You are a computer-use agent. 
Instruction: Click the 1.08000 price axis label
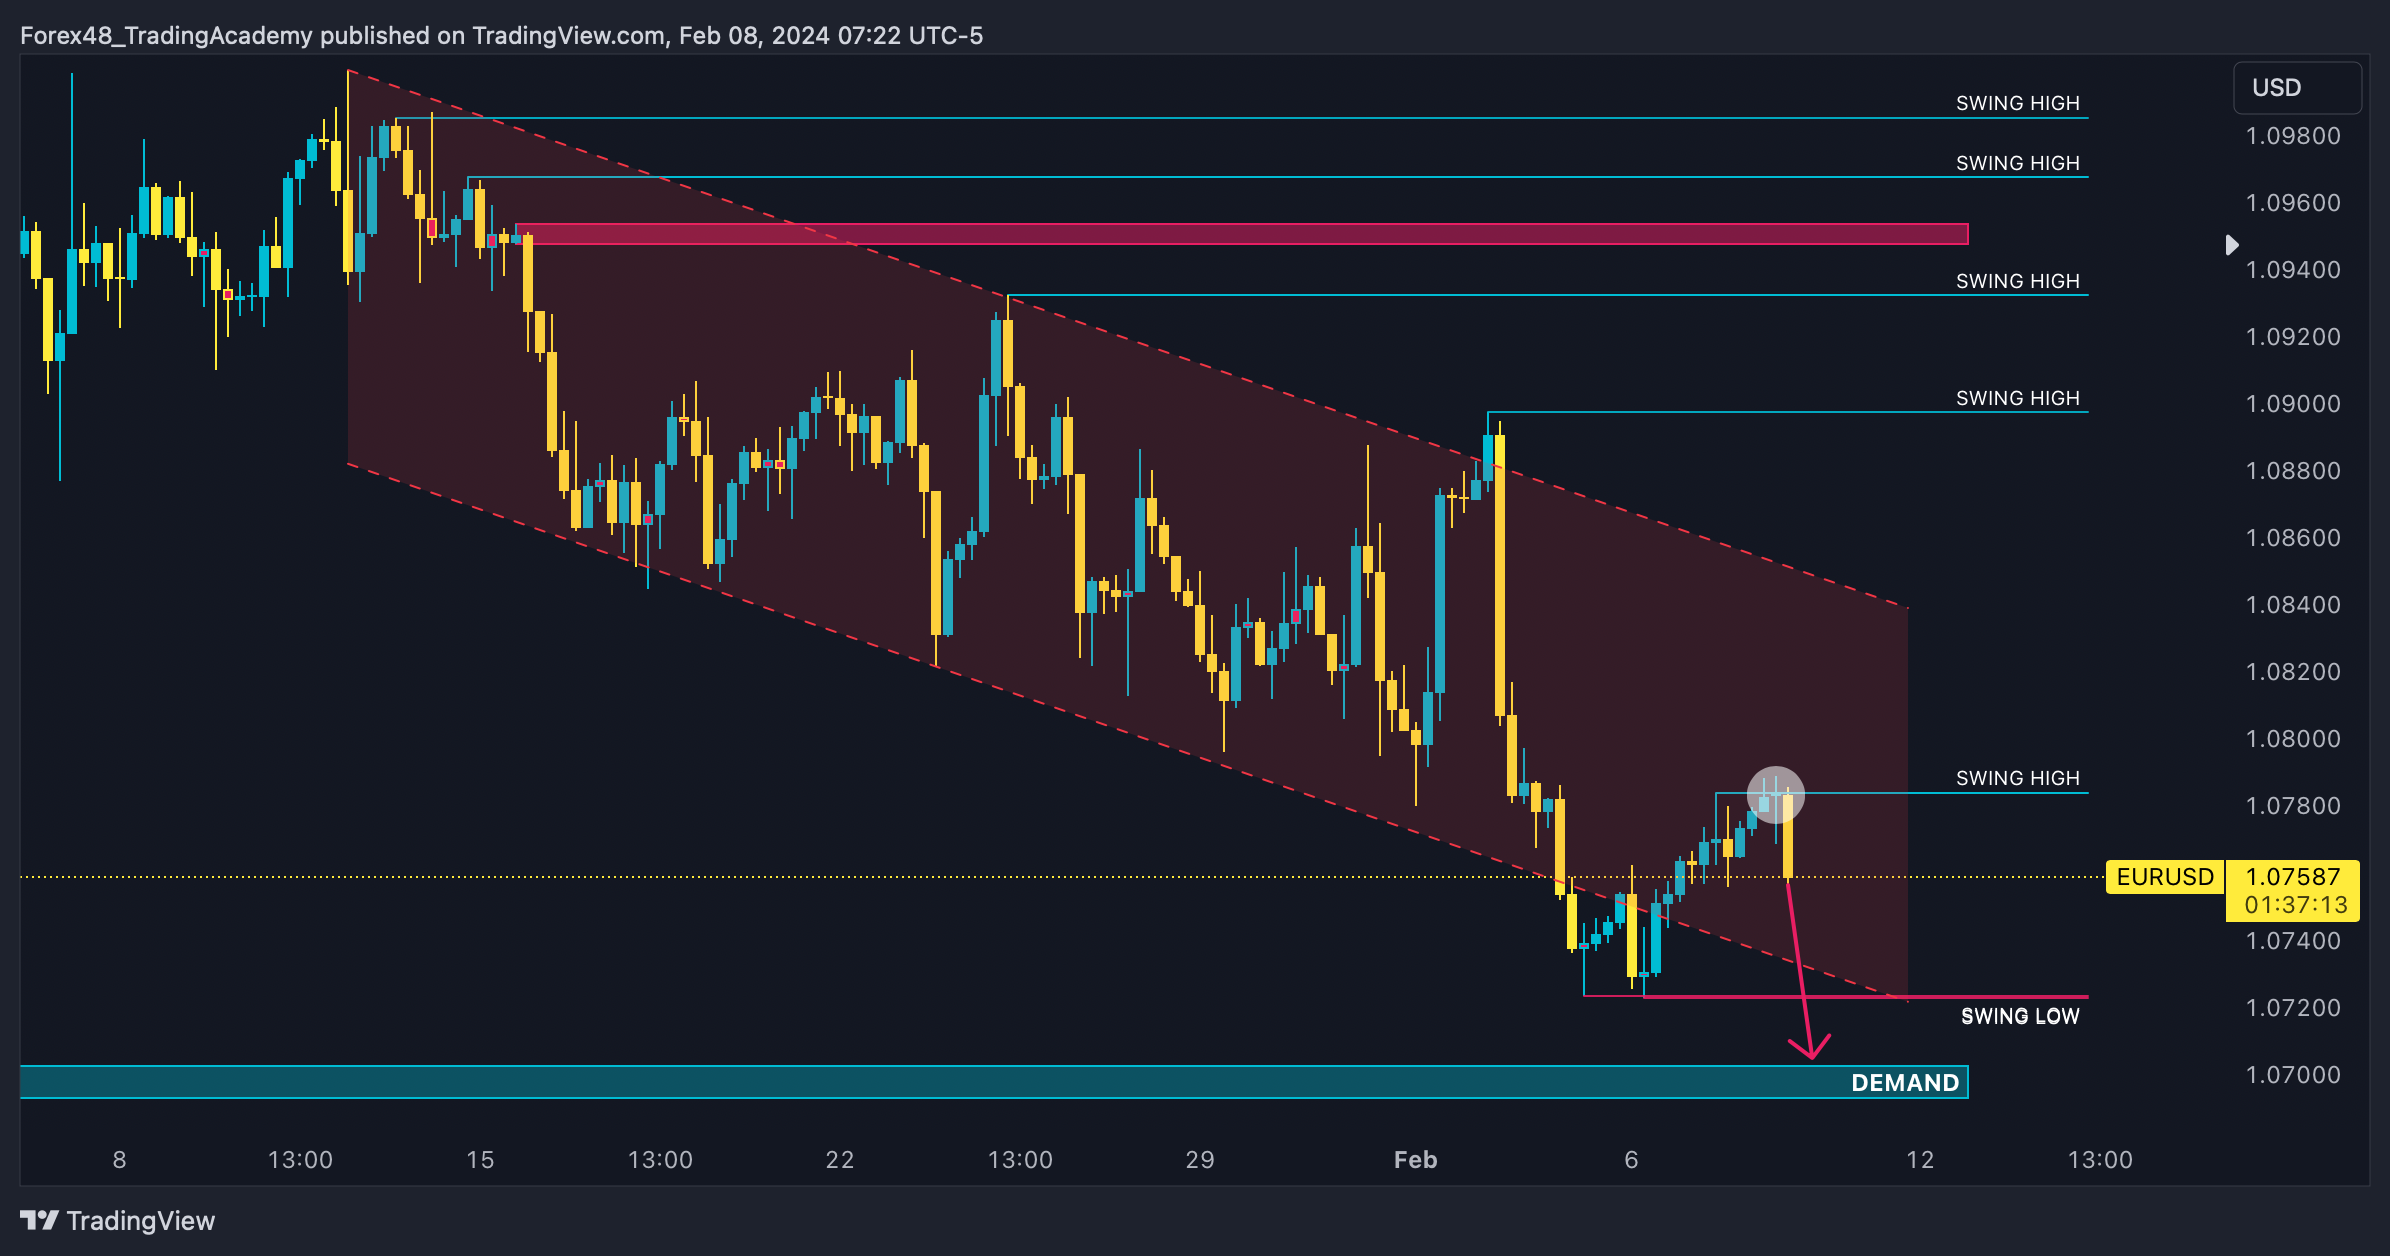[2293, 739]
